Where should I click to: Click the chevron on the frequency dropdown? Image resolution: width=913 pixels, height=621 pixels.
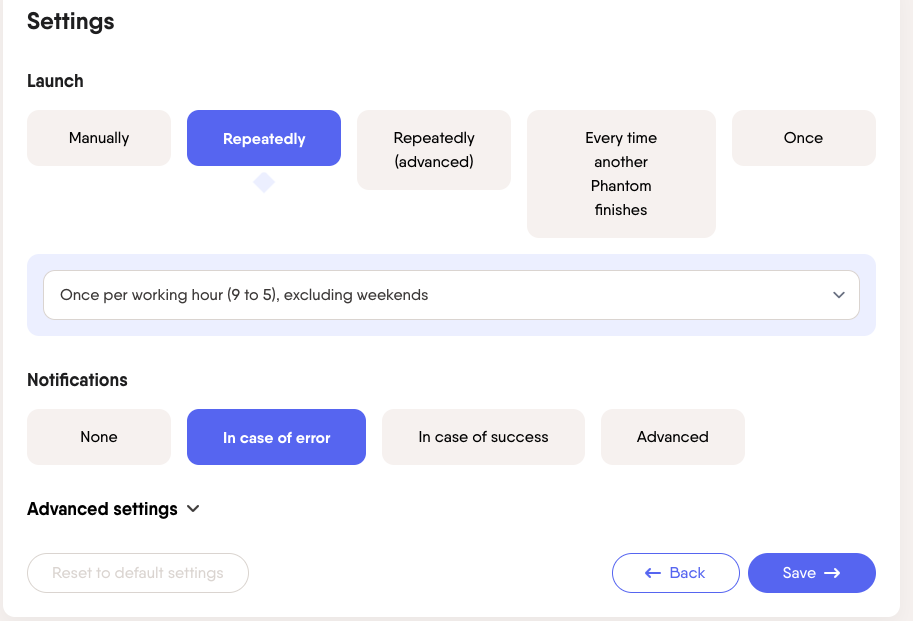[839, 295]
